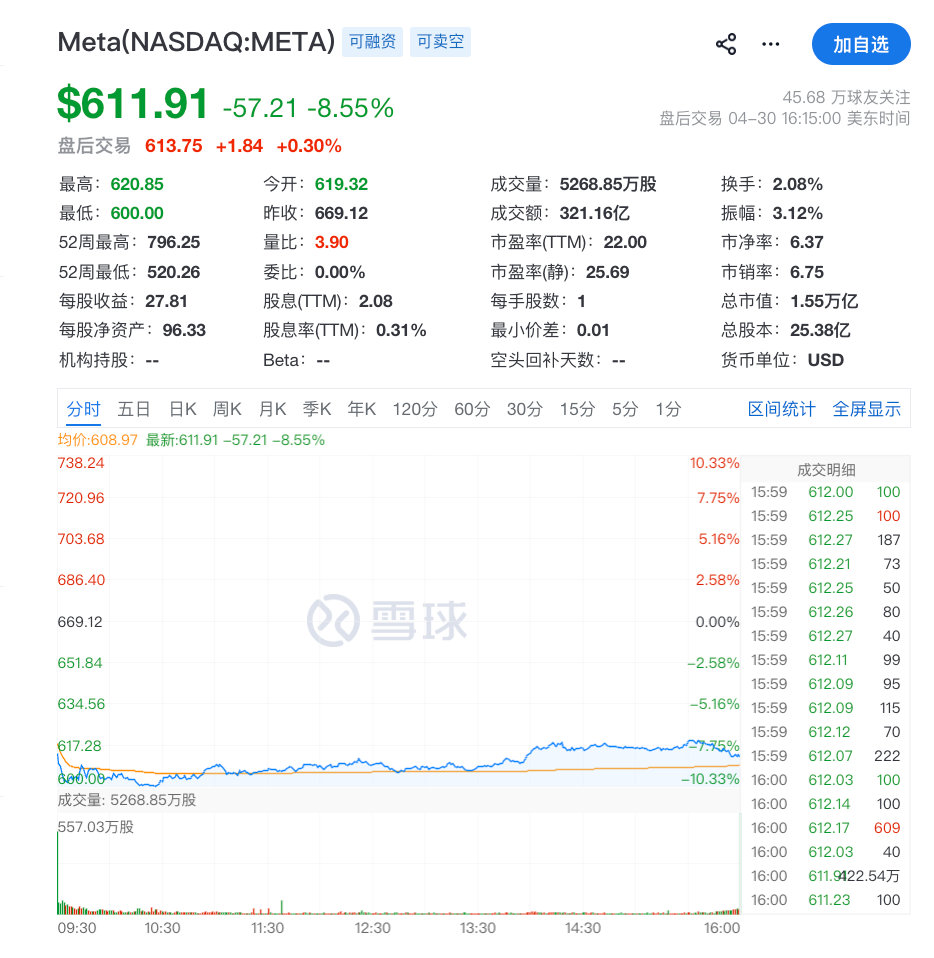Click the trade row priced 612.07
This screenshot has width=934, height=958.
click(826, 756)
